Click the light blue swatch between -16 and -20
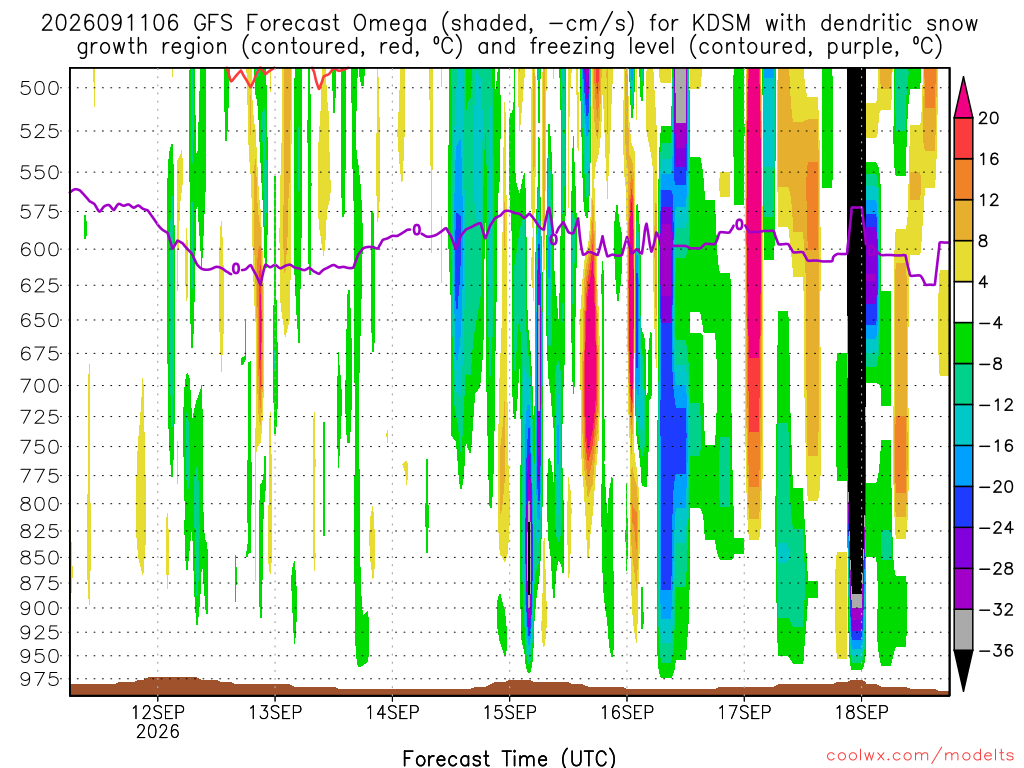The height and width of the screenshot is (768, 1024). point(963,466)
